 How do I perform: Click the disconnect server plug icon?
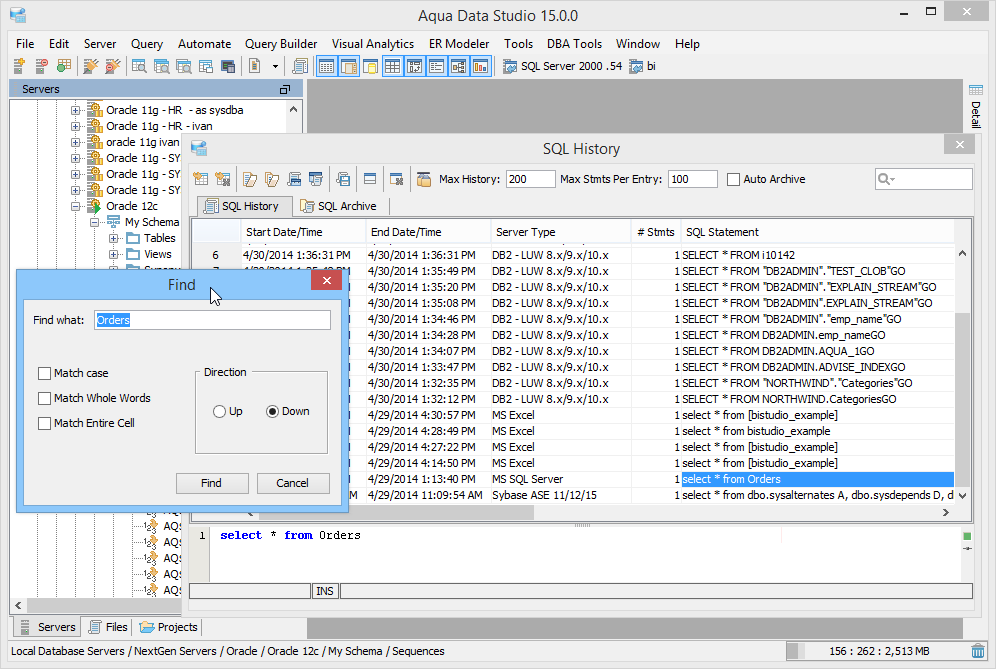pos(113,66)
